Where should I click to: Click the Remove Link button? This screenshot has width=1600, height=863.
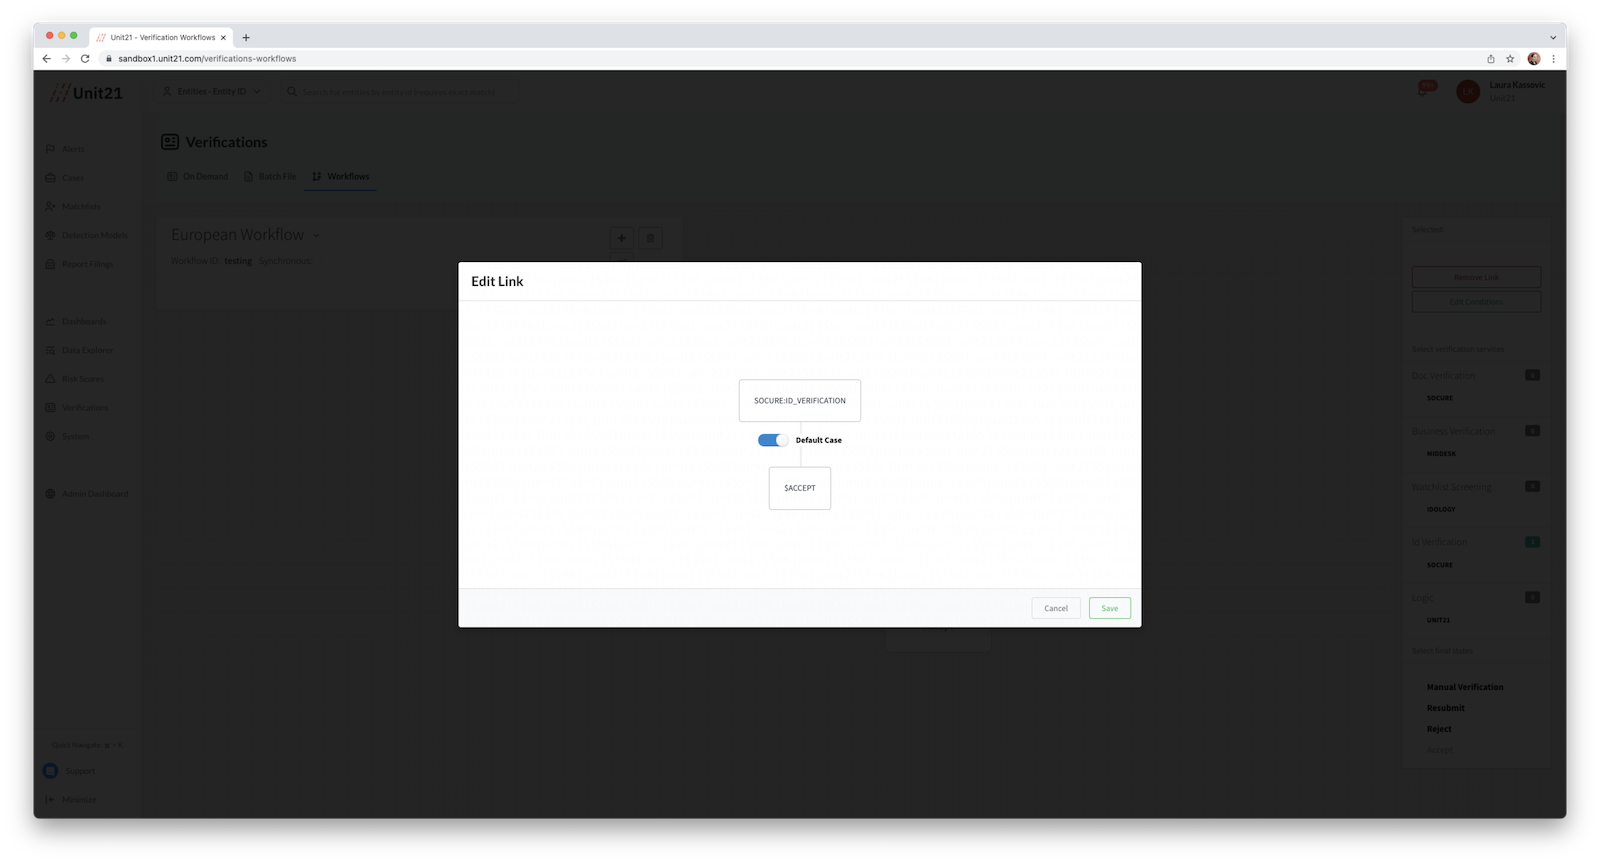1476,277
